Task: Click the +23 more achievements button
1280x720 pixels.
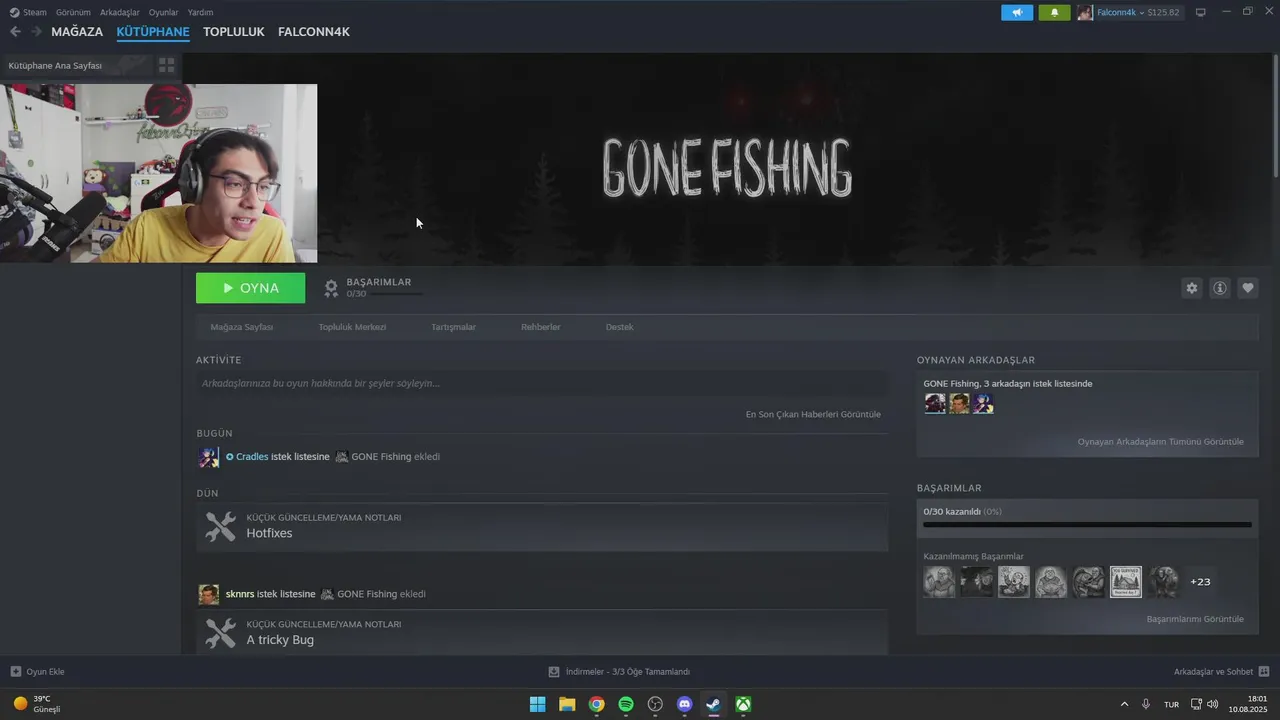Action: point(1200,582)
